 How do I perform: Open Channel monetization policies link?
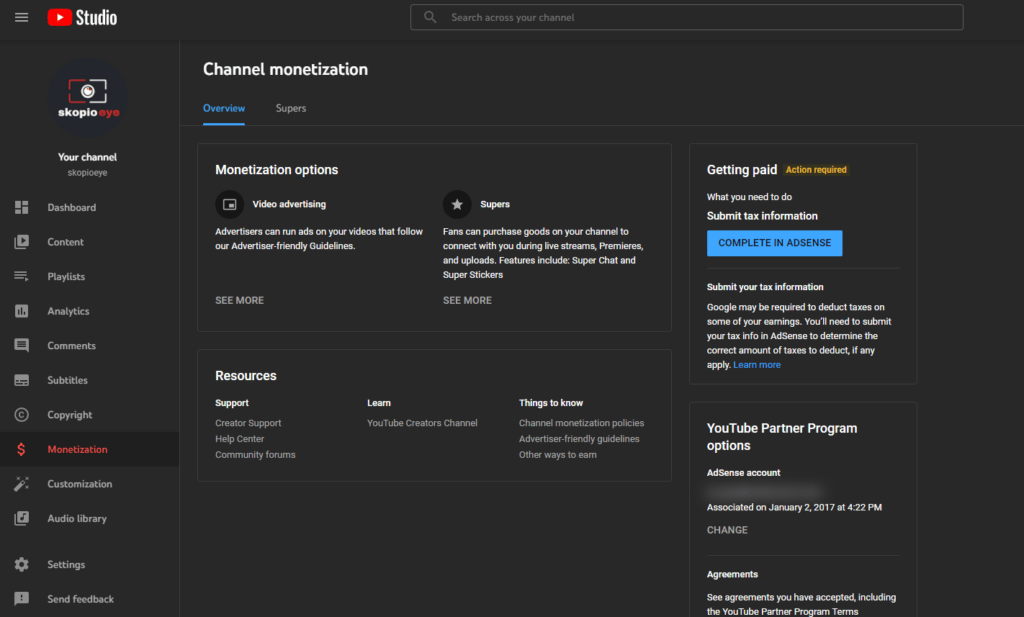click(581, 423)
